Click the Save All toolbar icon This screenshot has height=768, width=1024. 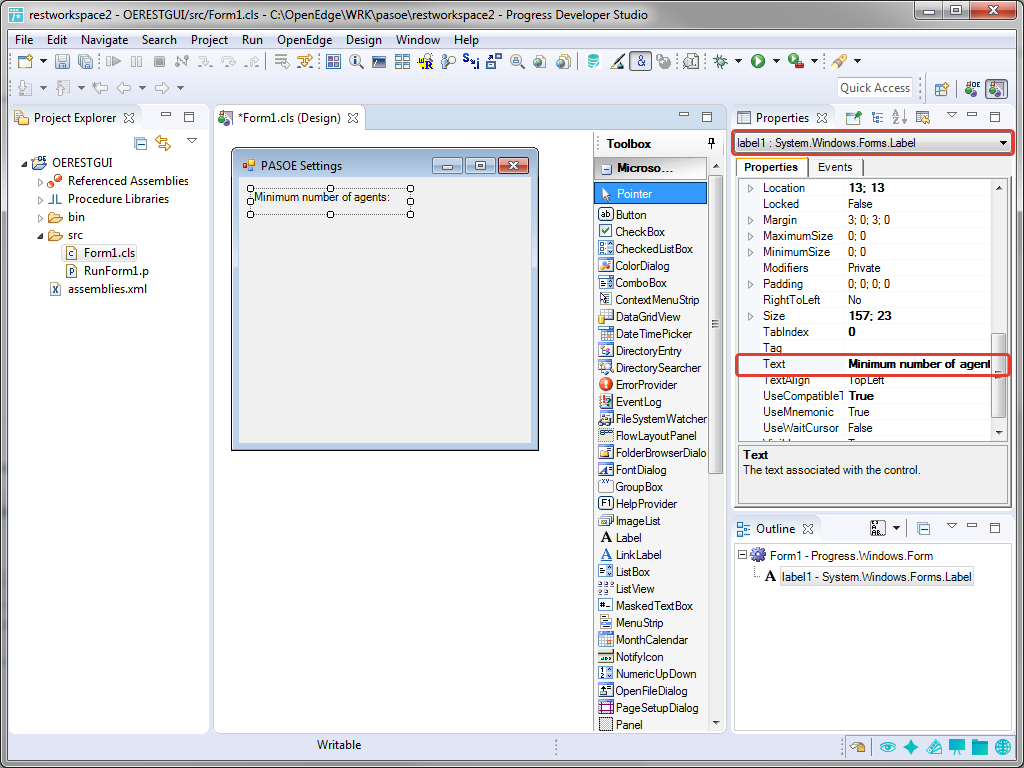point(86,61)
